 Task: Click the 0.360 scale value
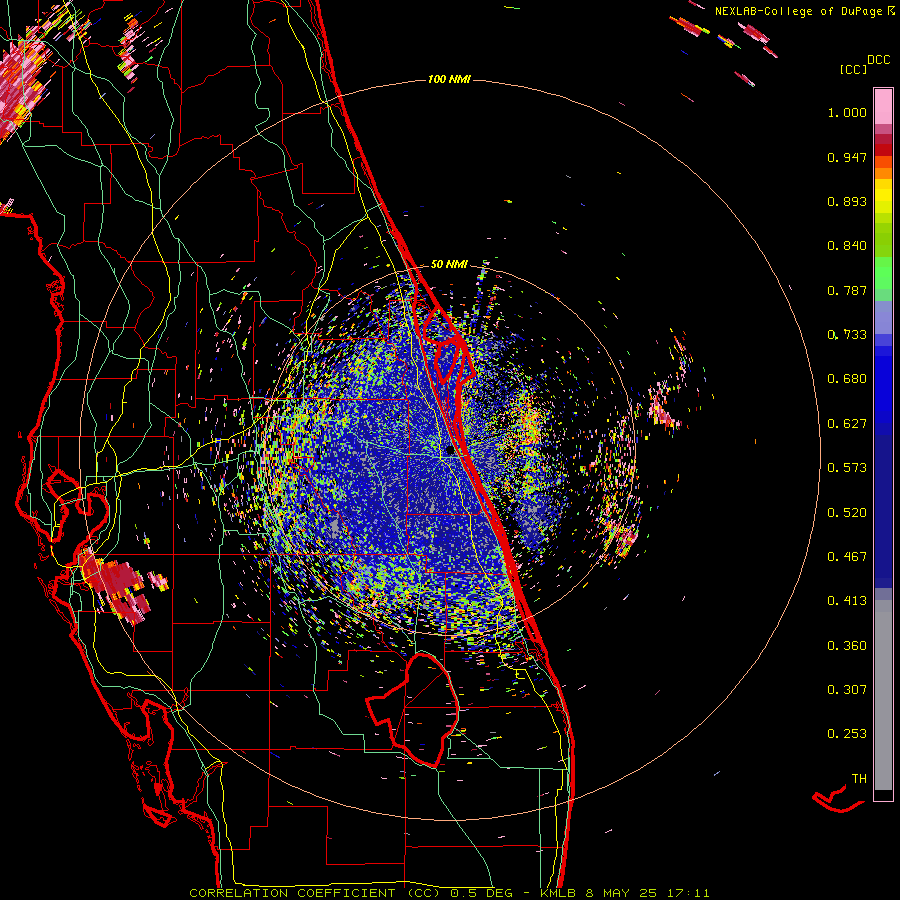847,646
